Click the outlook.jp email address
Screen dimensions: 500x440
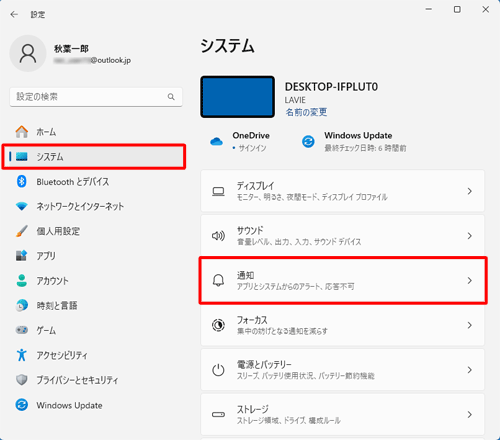click(92, 60)
